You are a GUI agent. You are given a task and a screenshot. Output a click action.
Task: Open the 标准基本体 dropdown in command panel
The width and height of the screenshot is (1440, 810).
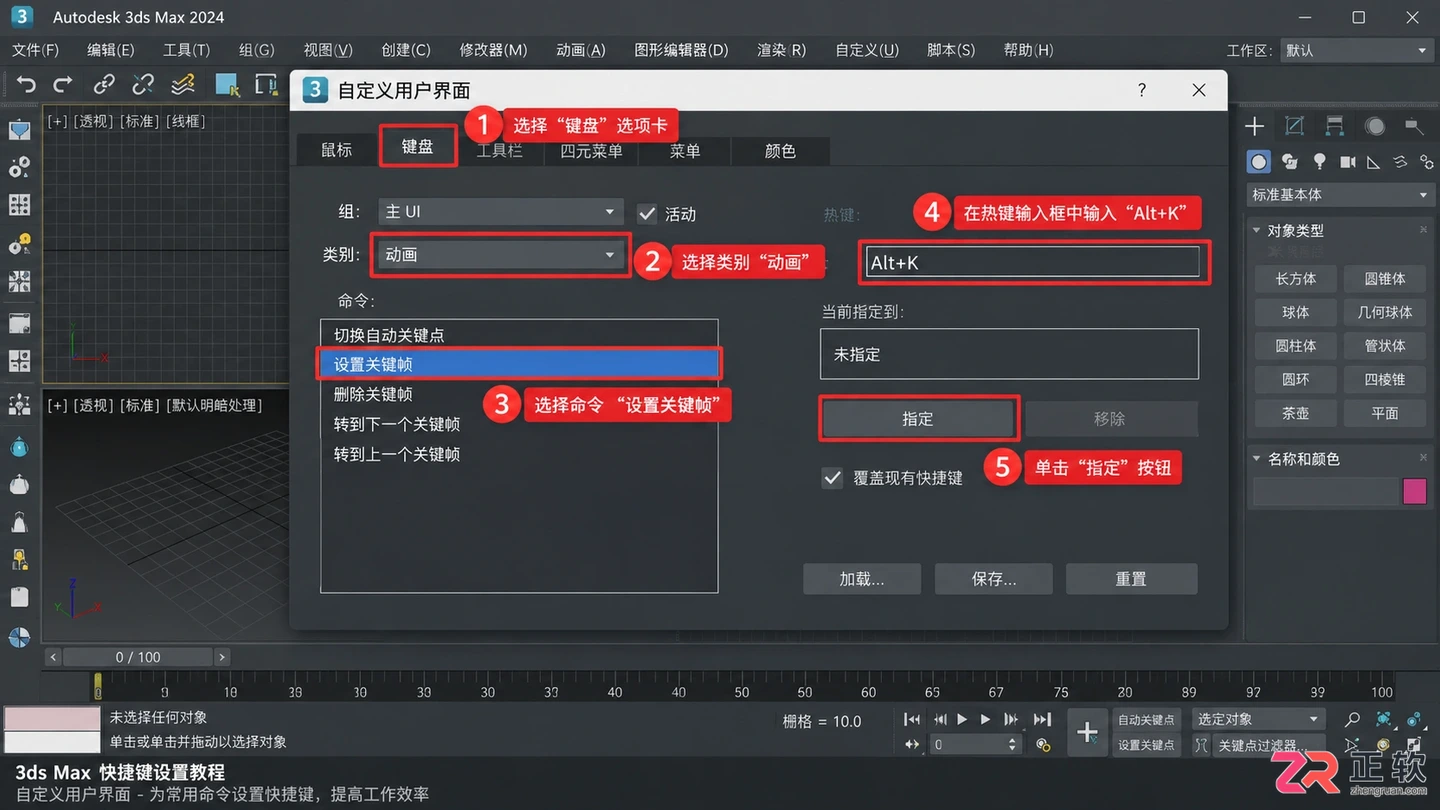[1340, 195]
